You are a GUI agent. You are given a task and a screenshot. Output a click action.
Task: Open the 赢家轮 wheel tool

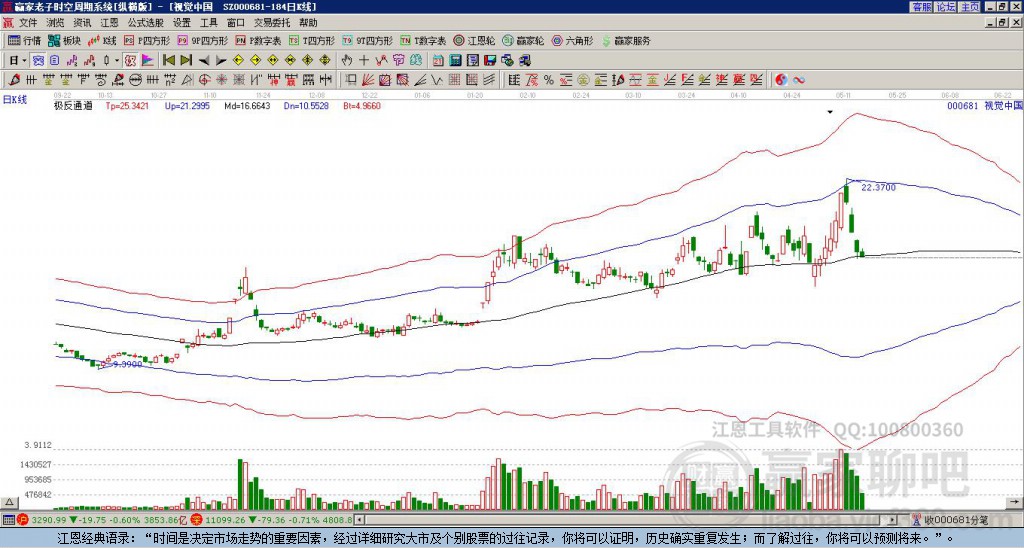(523, 41)
